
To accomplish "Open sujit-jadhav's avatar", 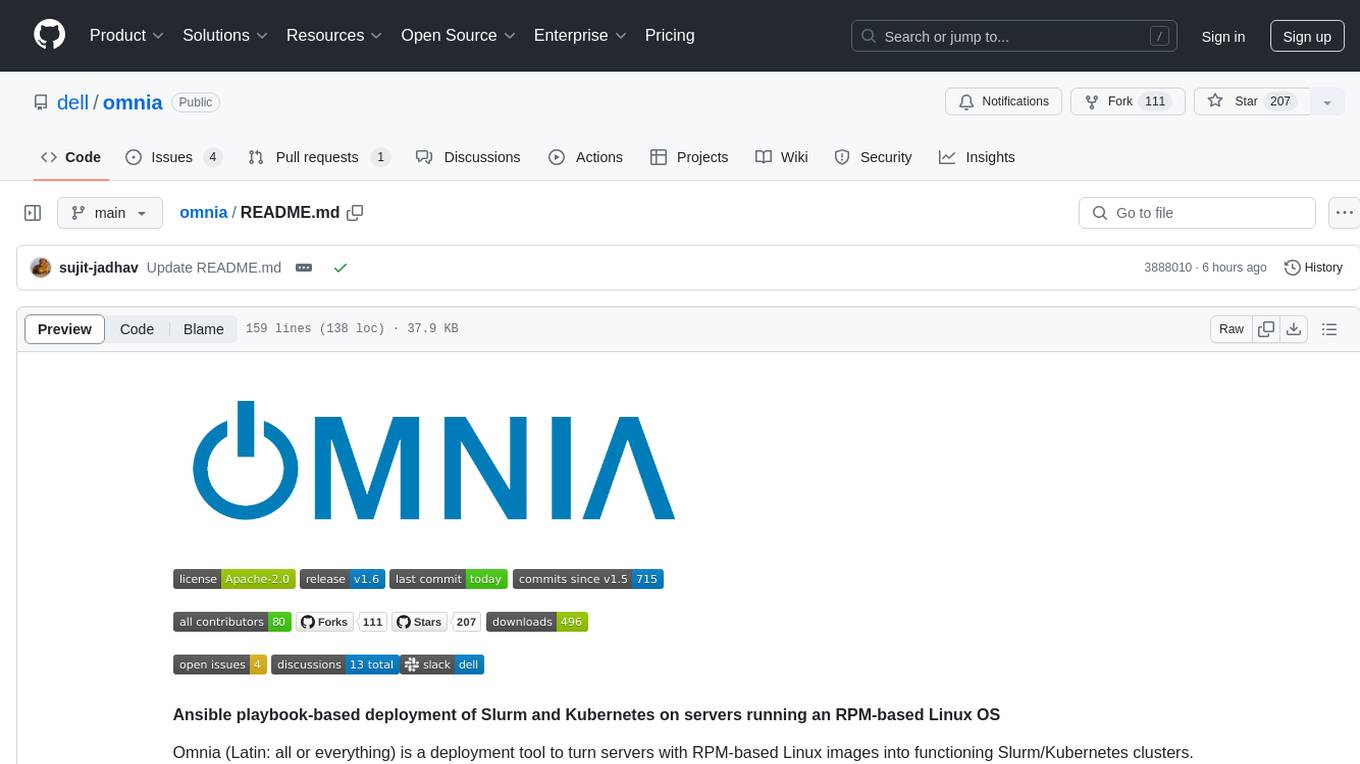I will [x=41, y=268].
